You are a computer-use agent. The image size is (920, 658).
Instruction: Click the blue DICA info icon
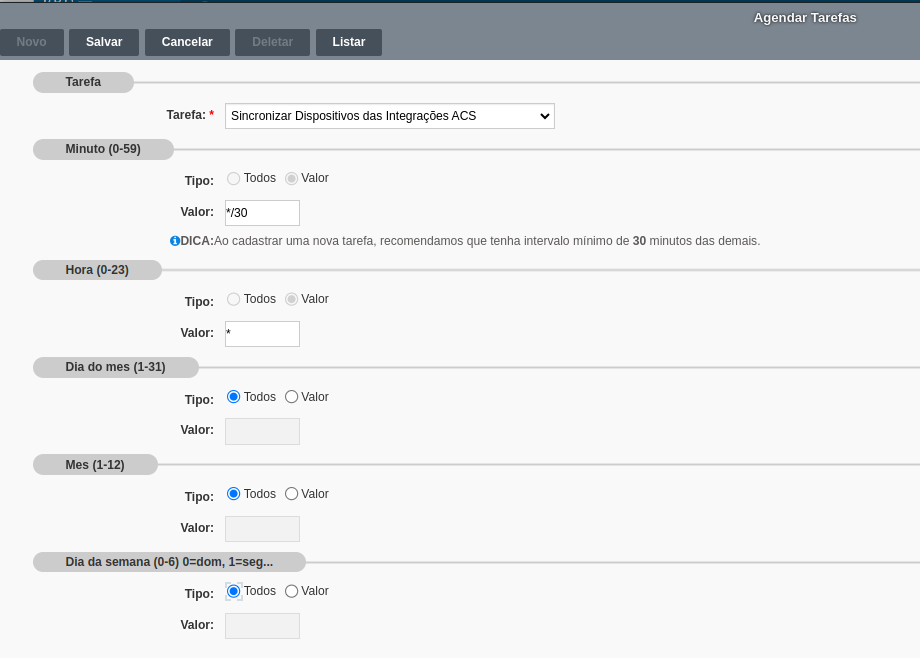point(175,241)
